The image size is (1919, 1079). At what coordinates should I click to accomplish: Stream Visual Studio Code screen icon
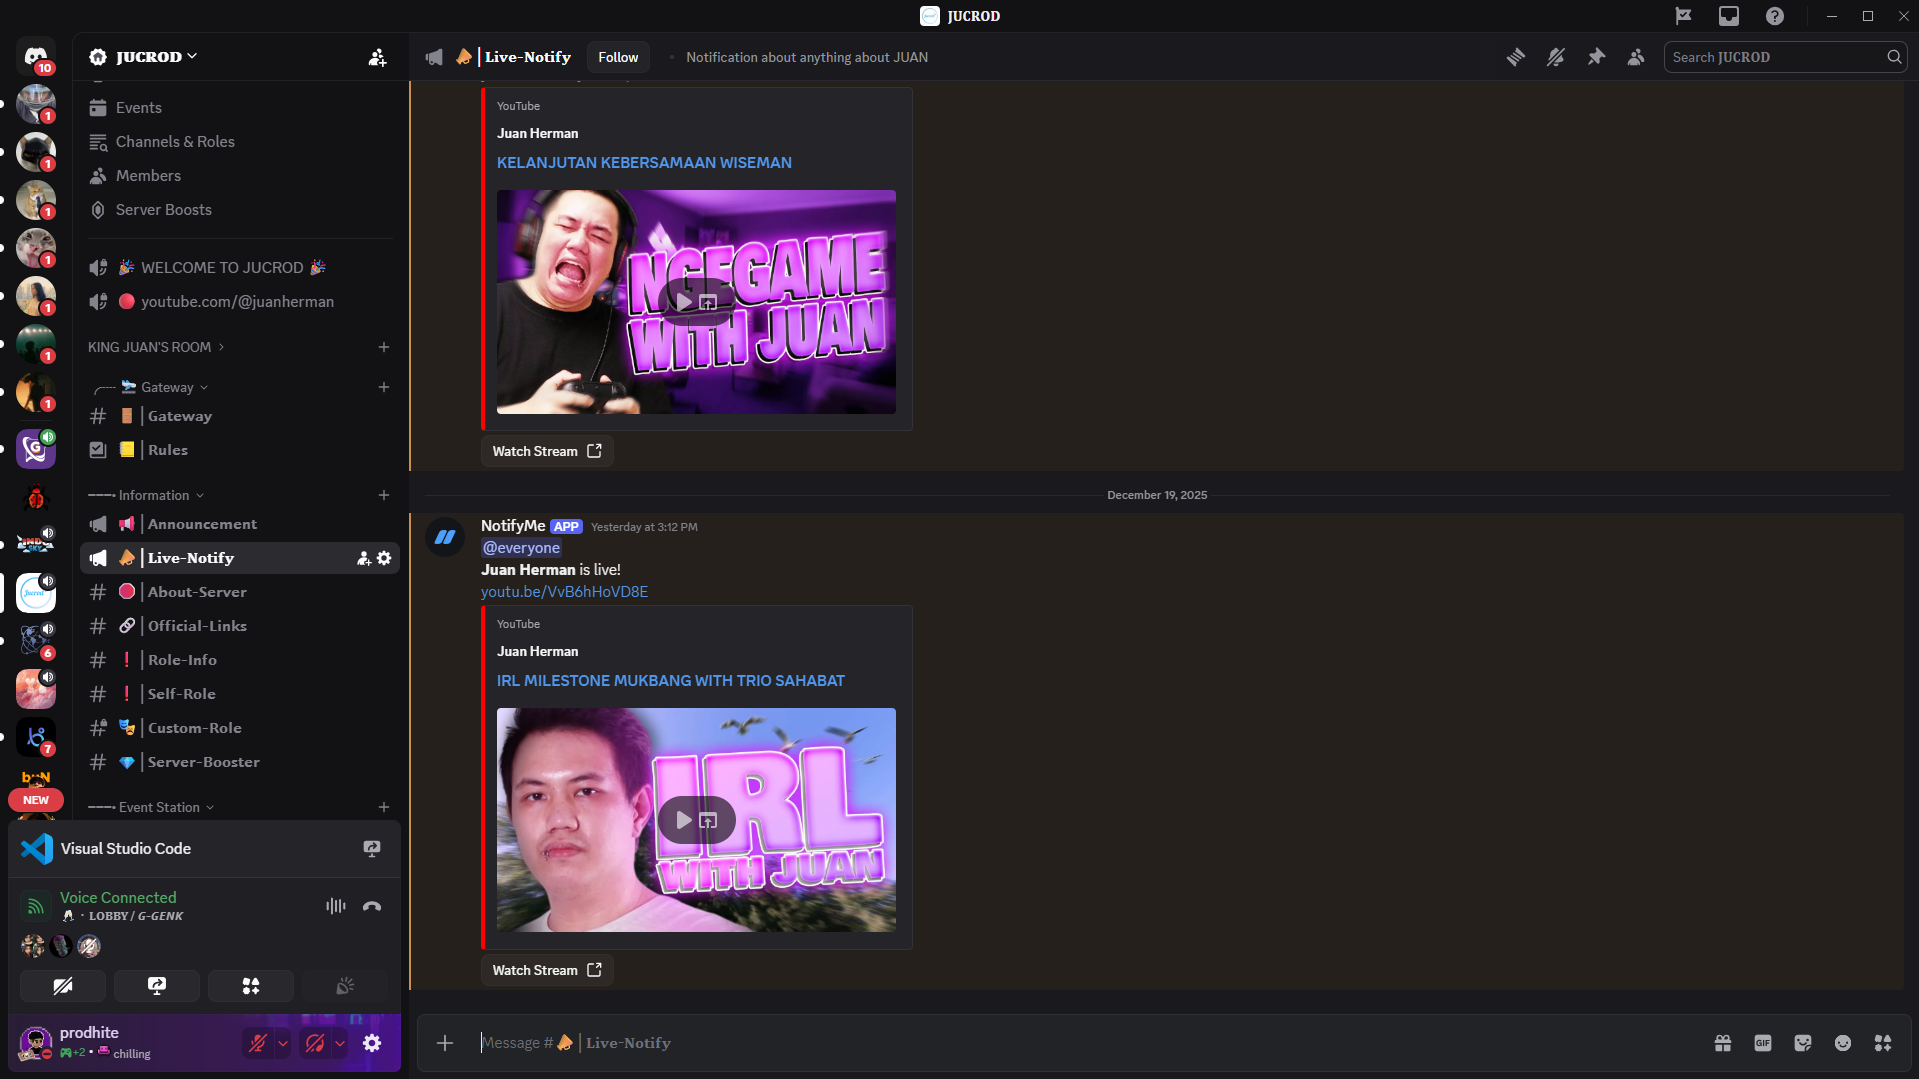coord(372,849)
